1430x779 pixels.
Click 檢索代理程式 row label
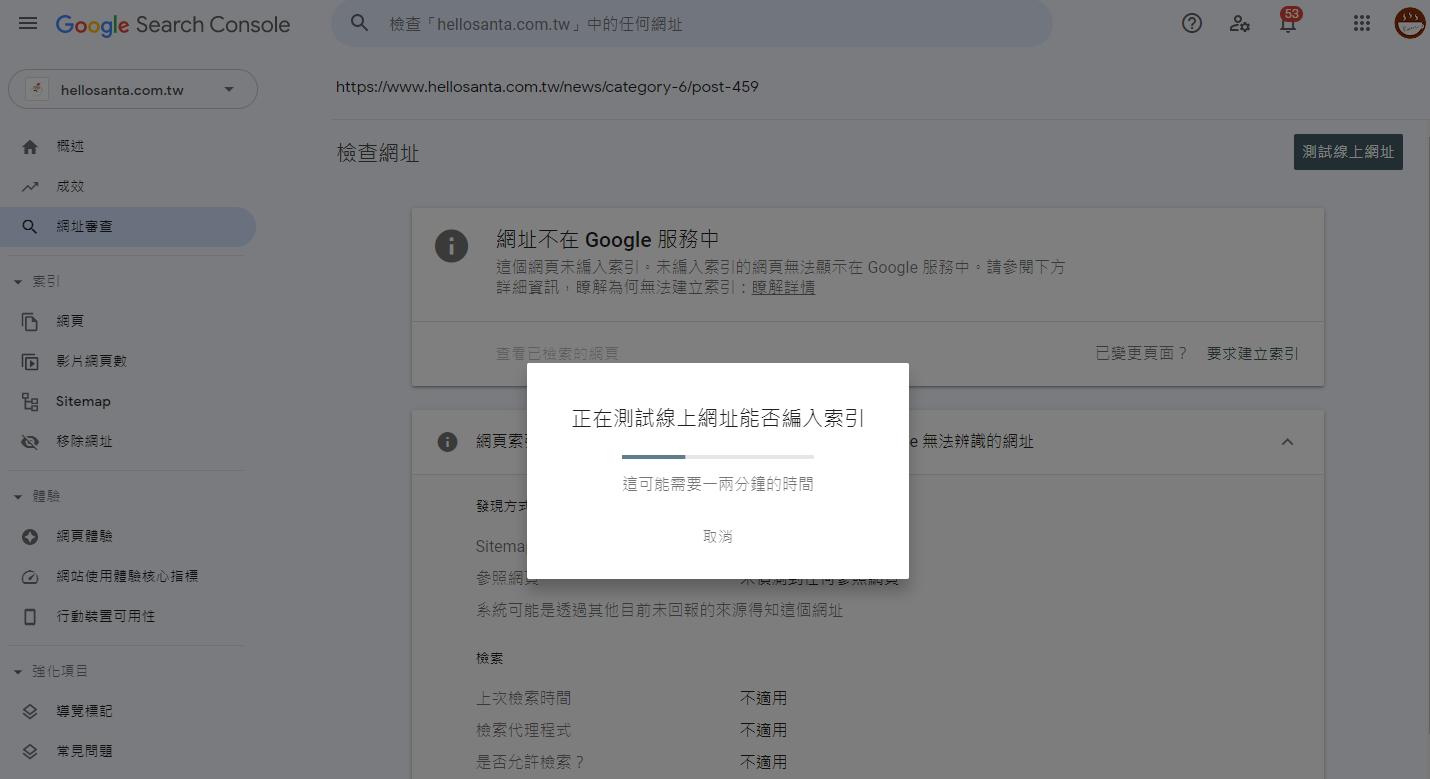point(524,730)
